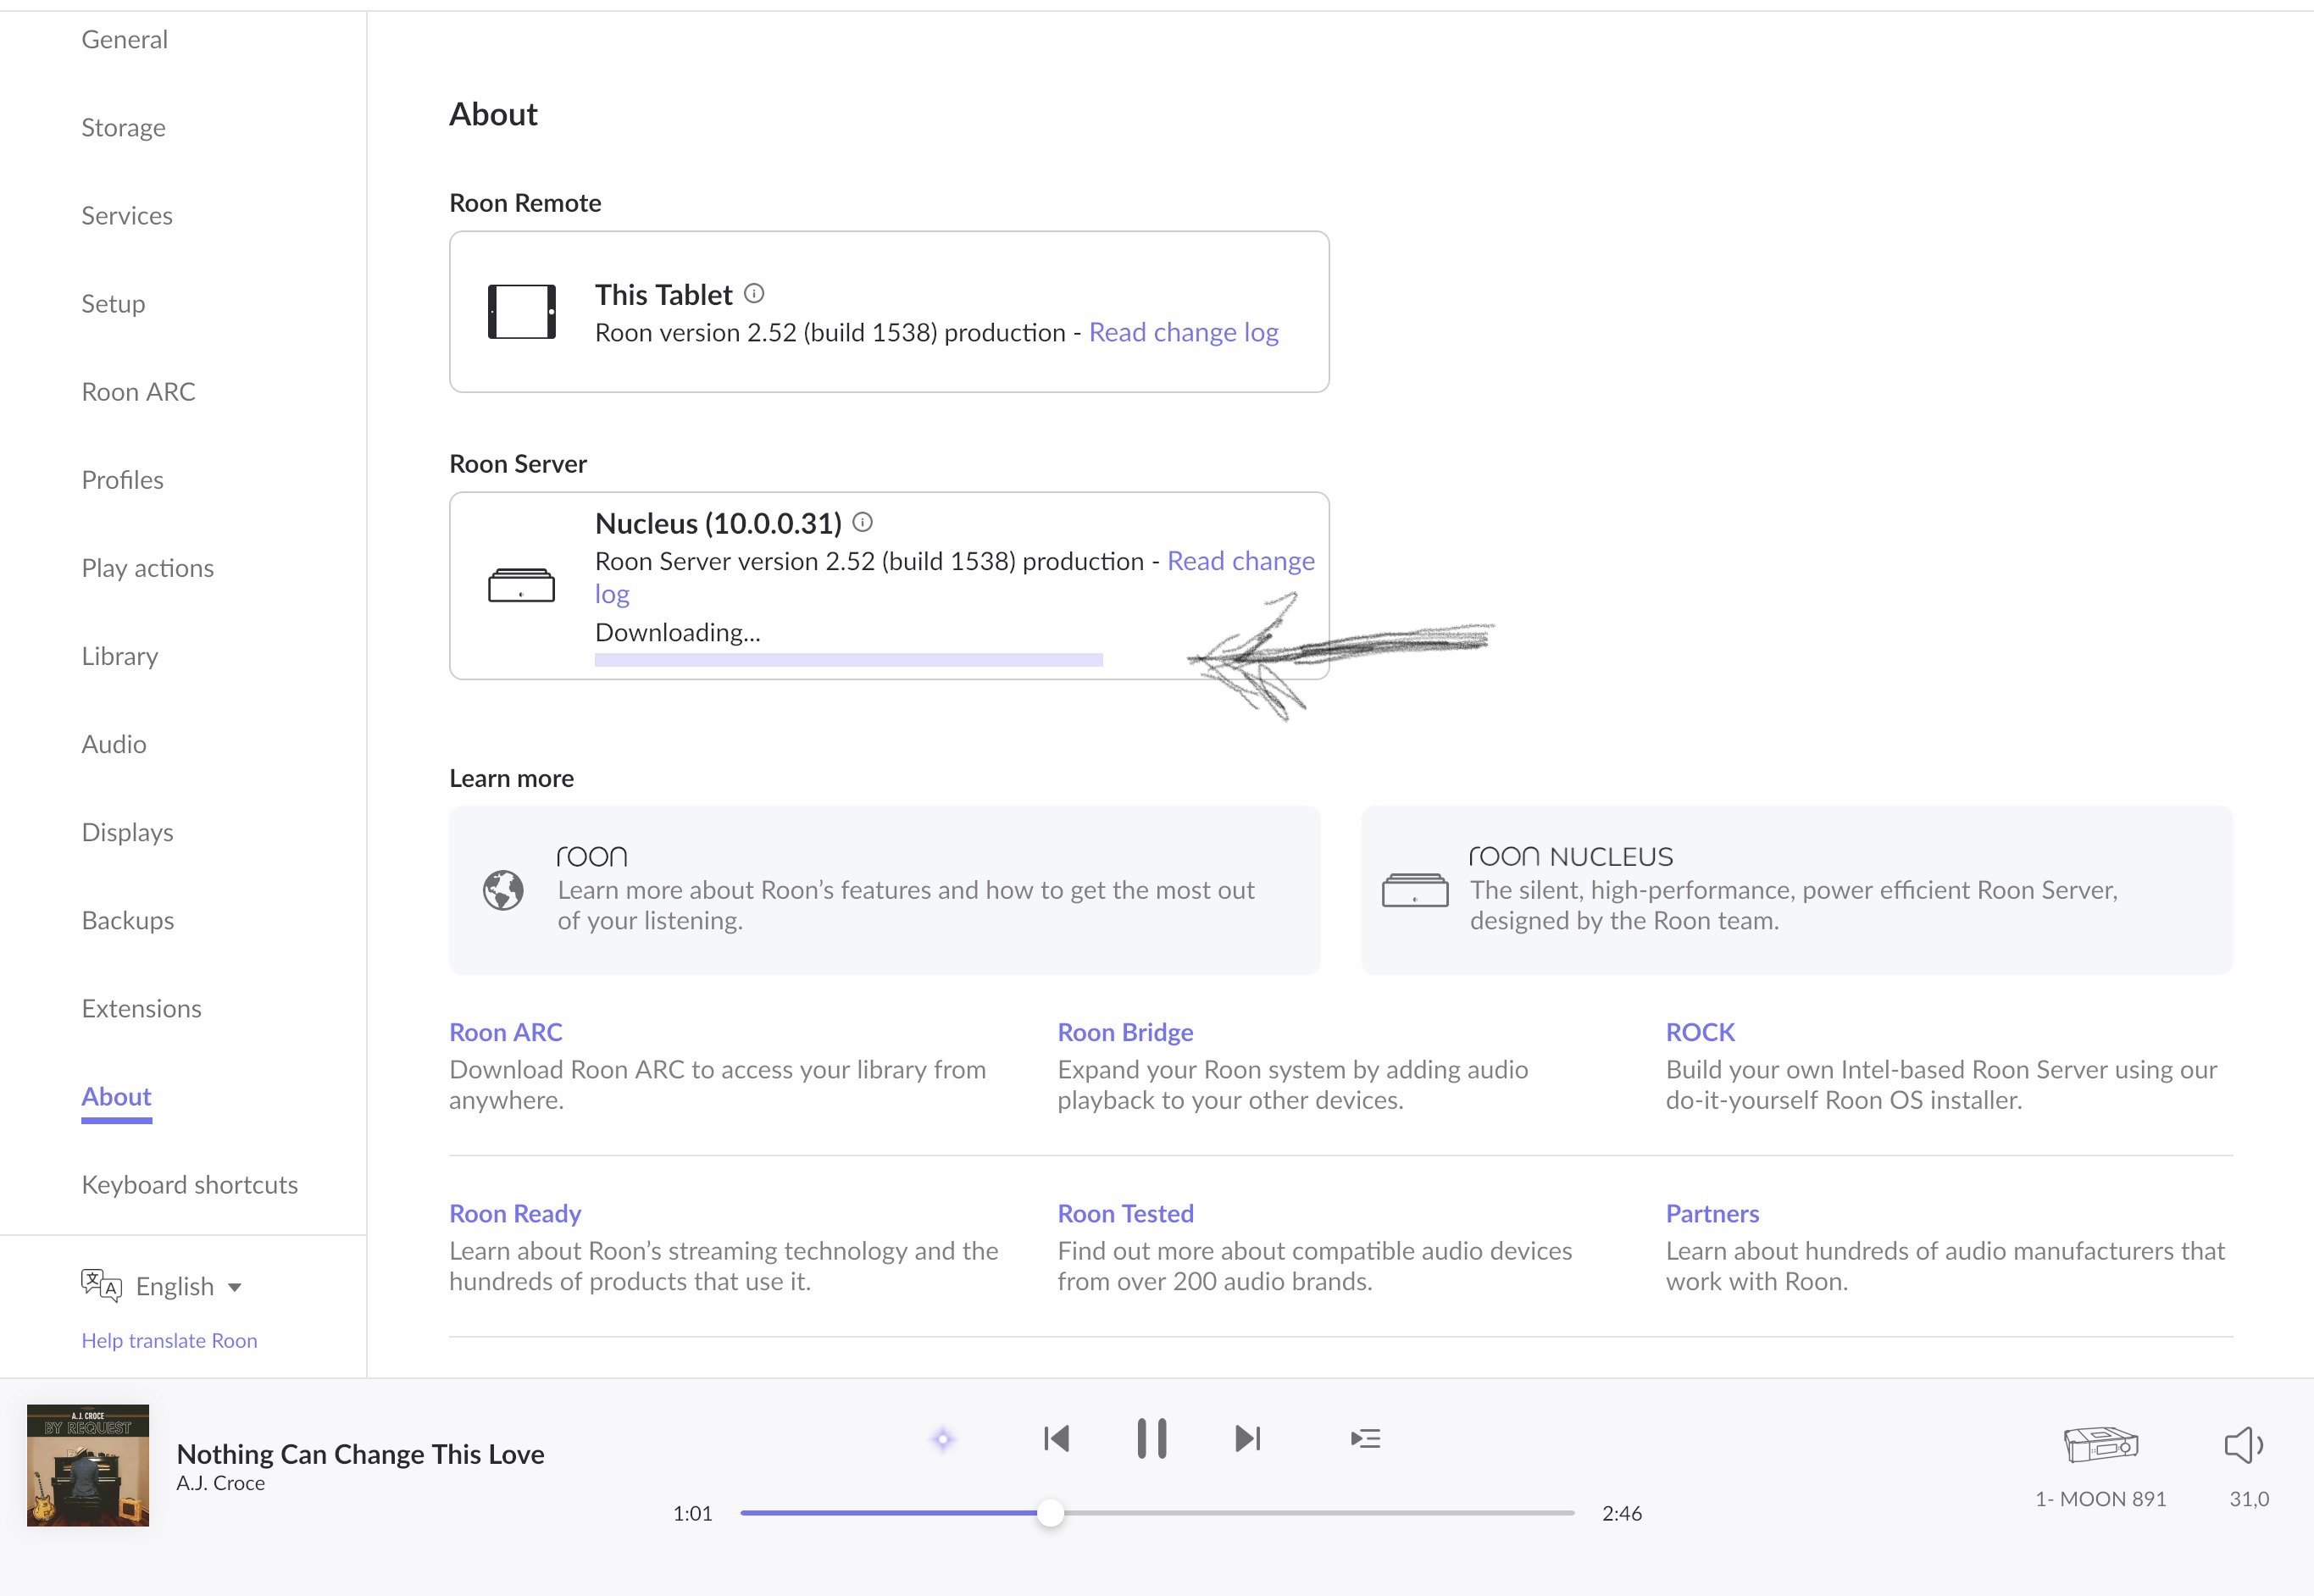The width and height of the screenshot is (2314, 1596).
Task: Select the About tab in sidebar
Action: click(x=116, y=1097)
